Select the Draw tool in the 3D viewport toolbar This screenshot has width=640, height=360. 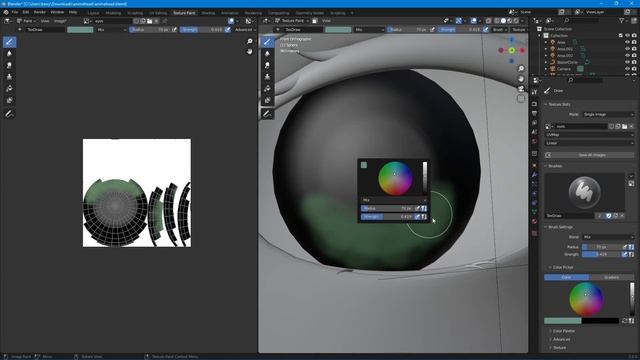pyautogui.click(x=267, y=42)
